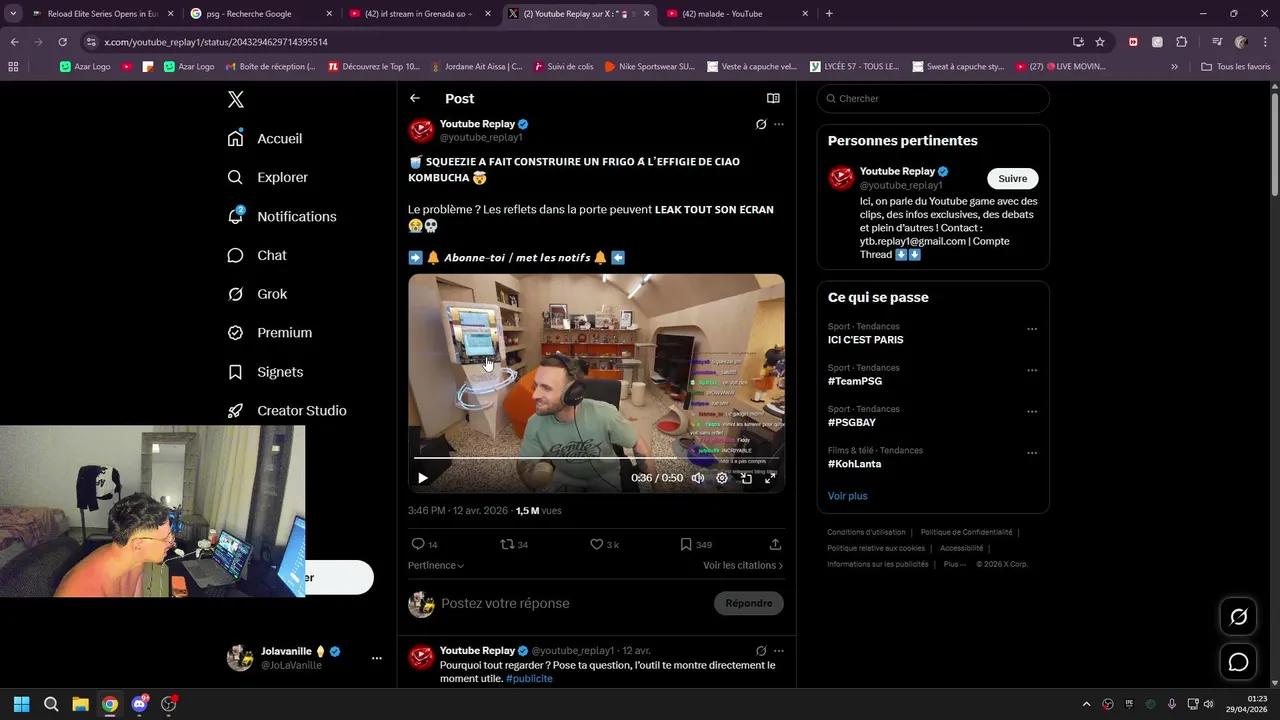This screenshot has width=1280, height=720.
Task: Repost the post with 34 reposts
Action: coord(514,544)
